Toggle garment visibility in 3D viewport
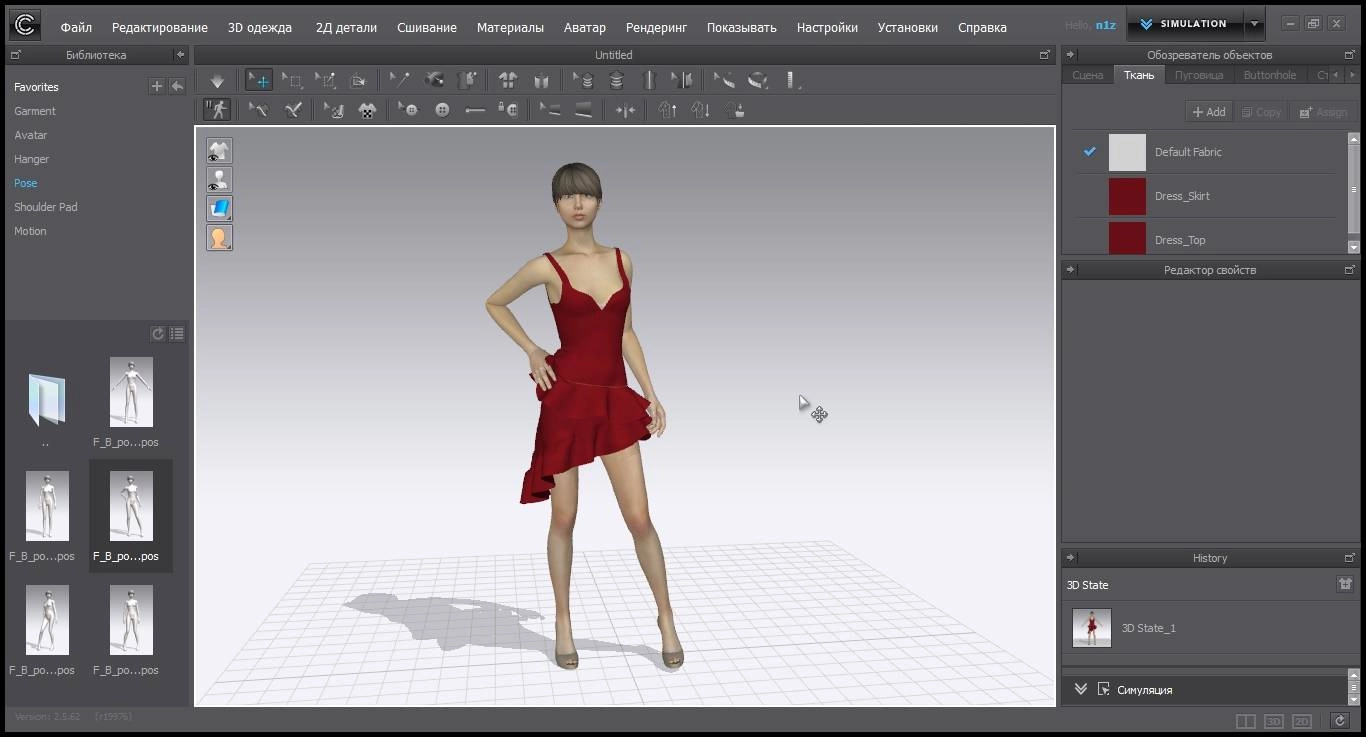 click(219, 151)
